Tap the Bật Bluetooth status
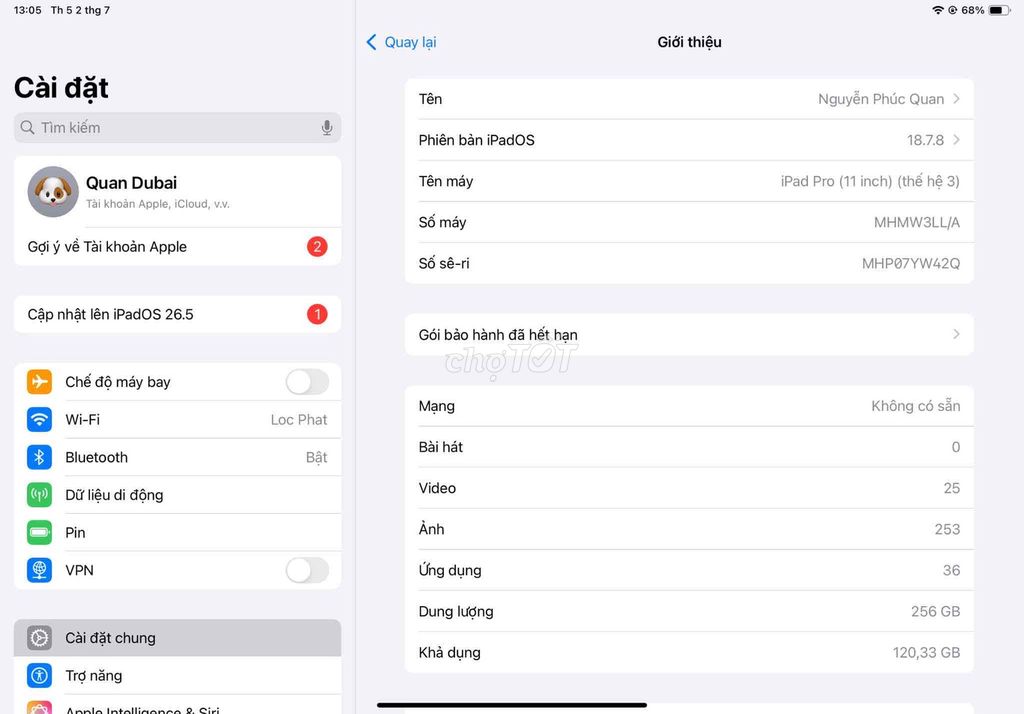 (316, 457)
